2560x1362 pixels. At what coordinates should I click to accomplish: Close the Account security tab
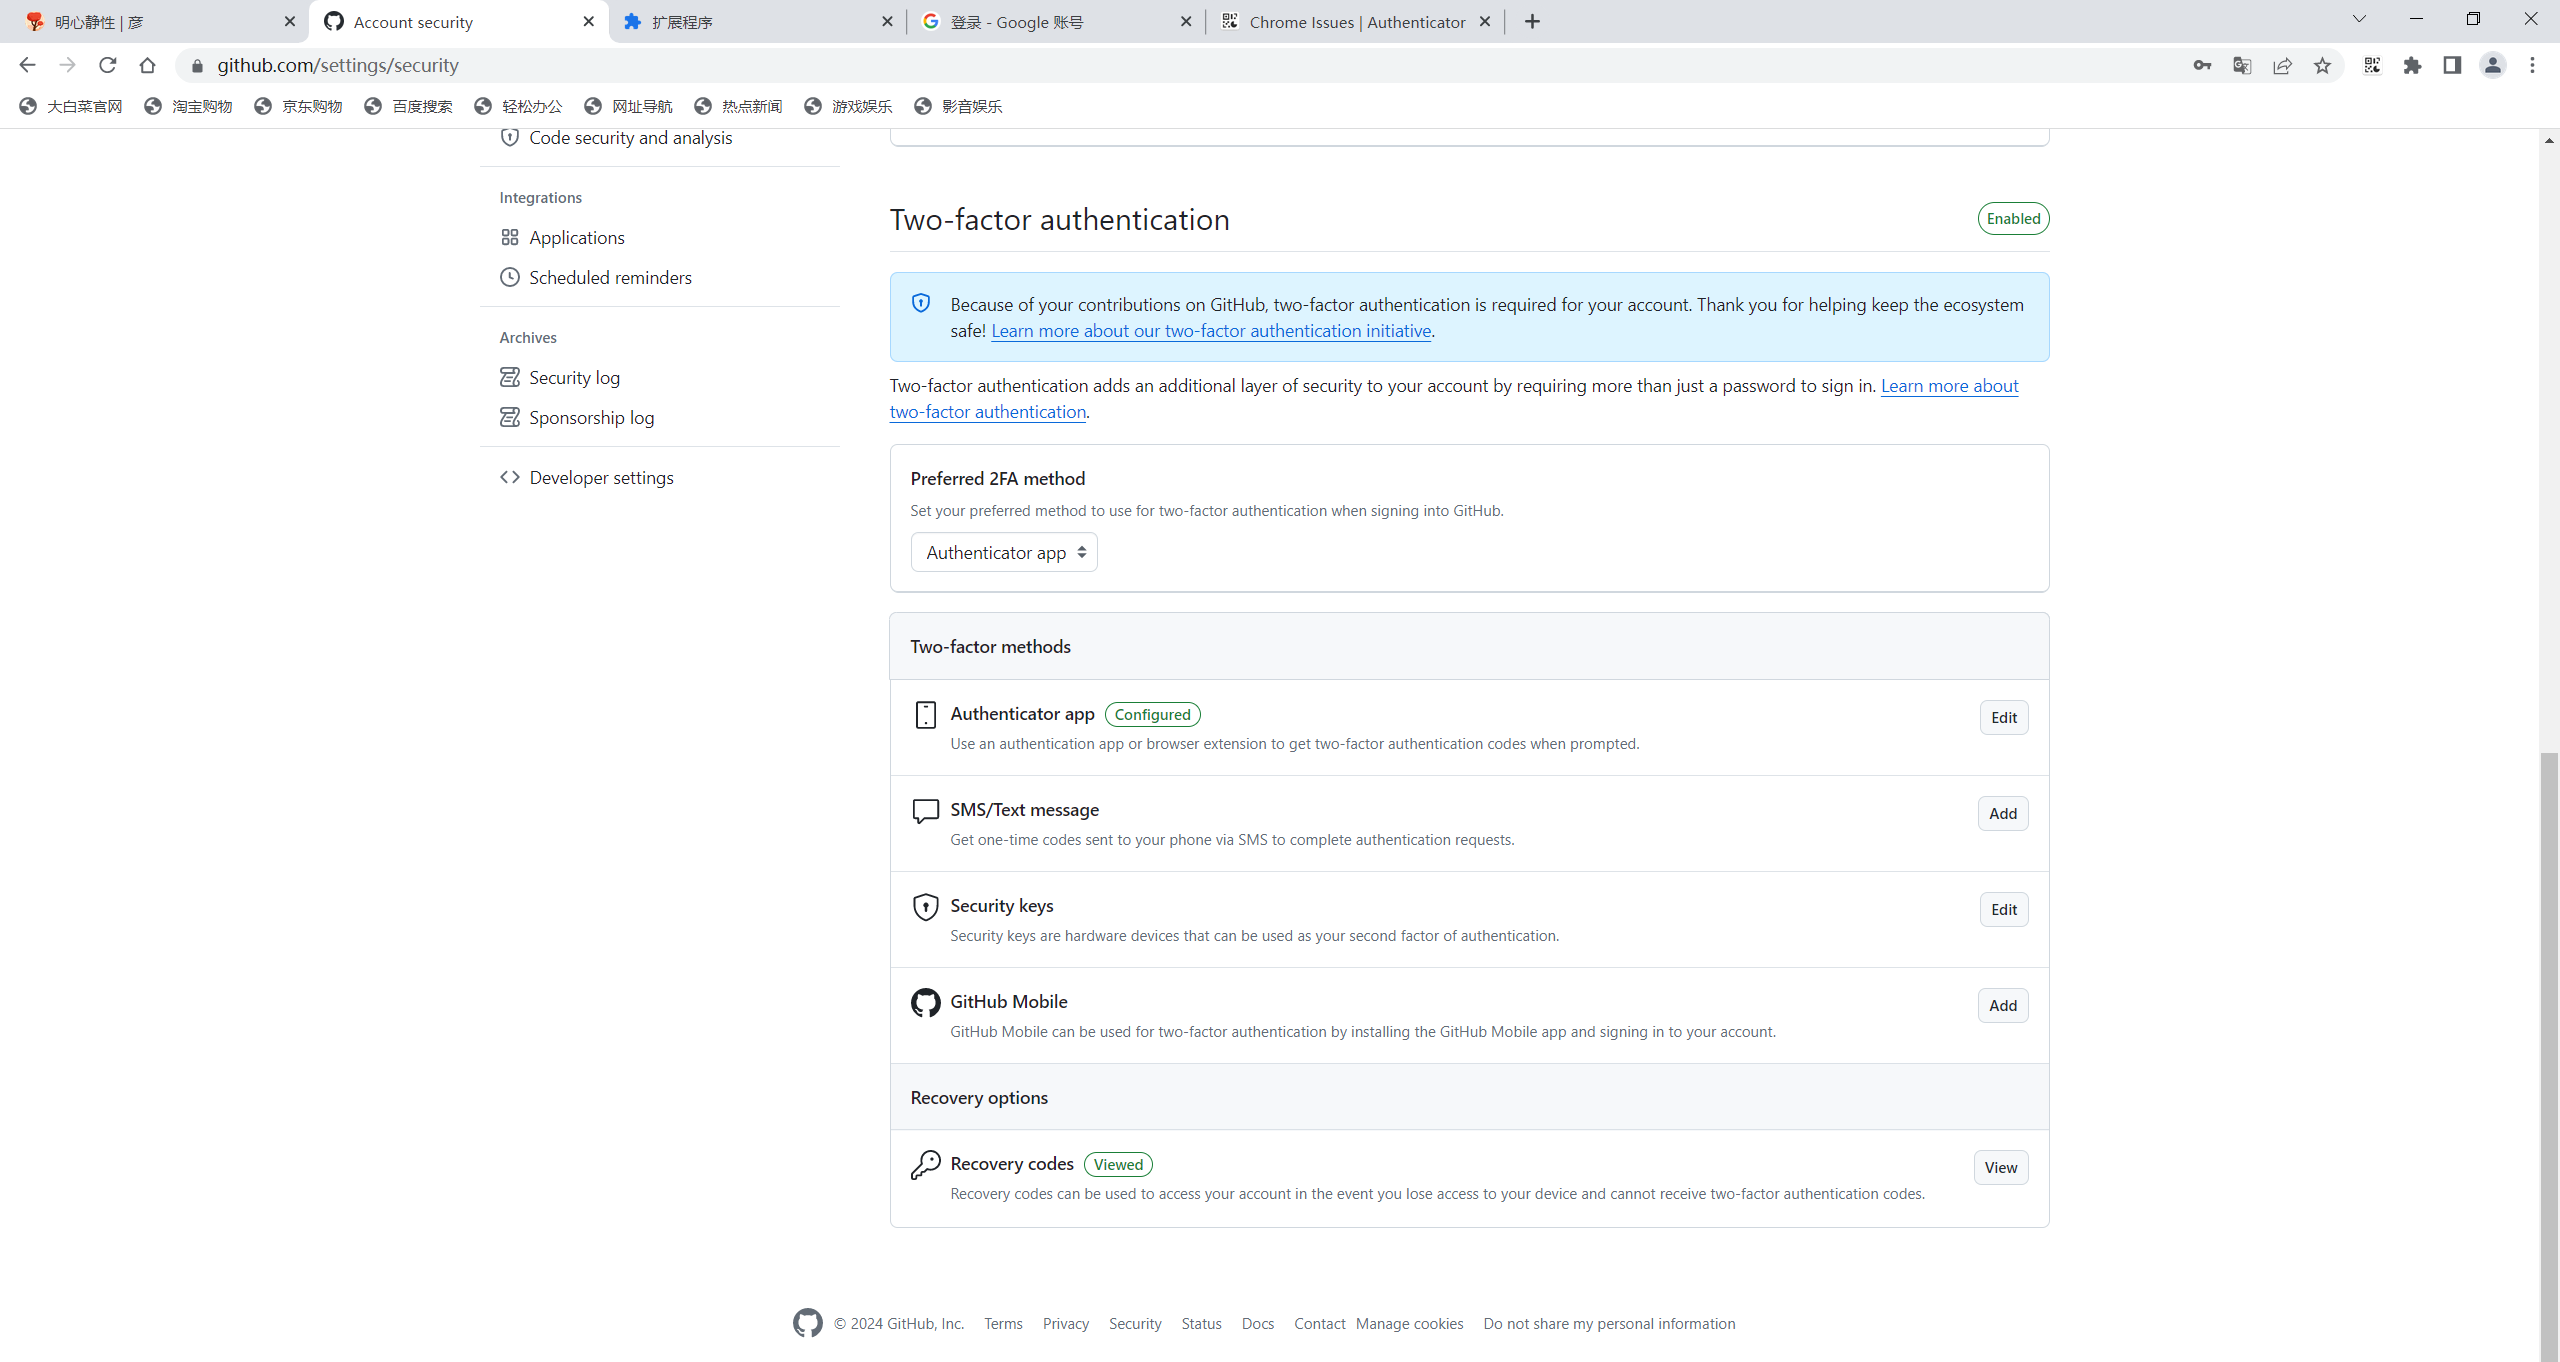588,21
